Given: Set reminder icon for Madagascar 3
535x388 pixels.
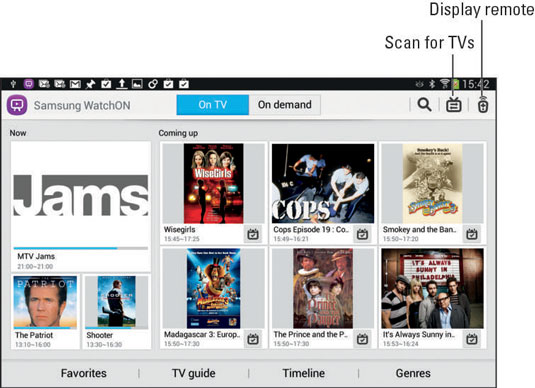Looking at the screenshot, I should [x=253, y=339].
